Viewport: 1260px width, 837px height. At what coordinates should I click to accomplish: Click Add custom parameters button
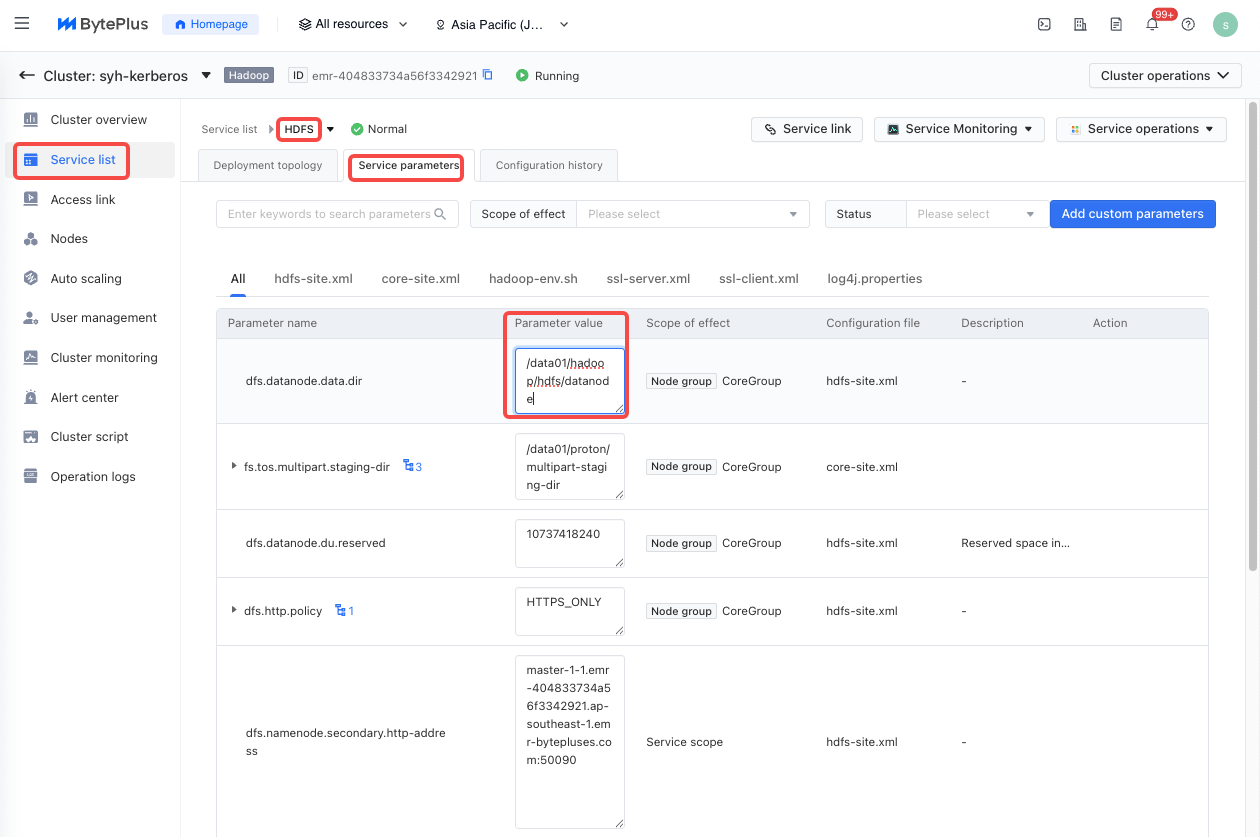[x=1132, y=214]
